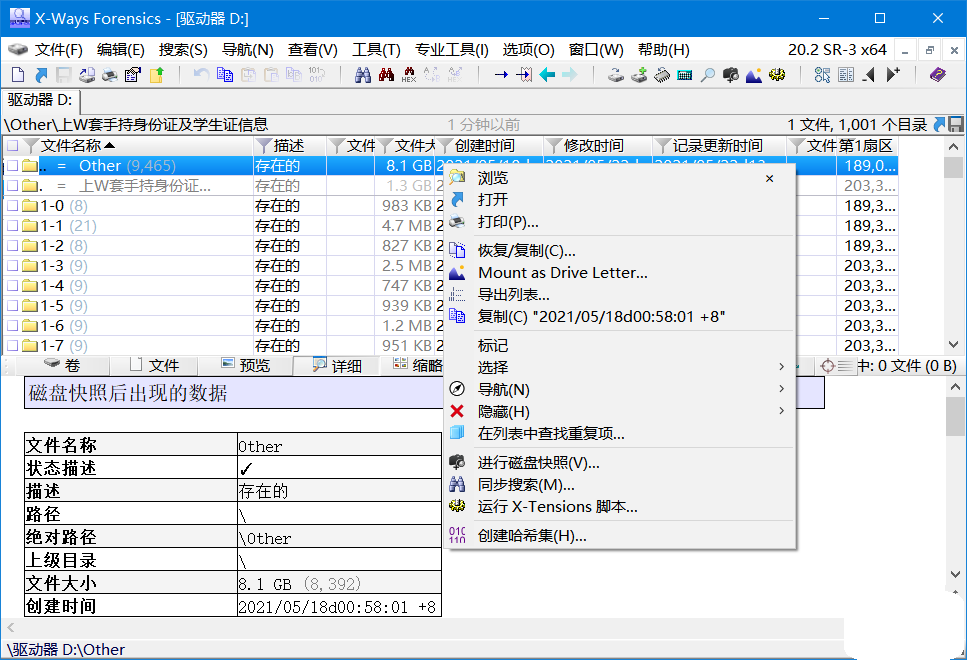Click the Go To Offset arrow icon
Screen dimensions: 967x660
pyautogui.click(x=501, y=75)
